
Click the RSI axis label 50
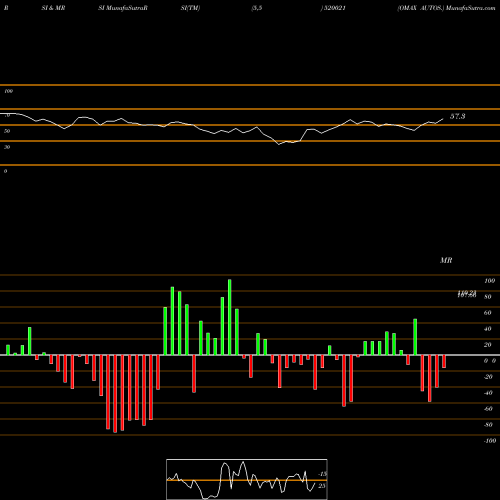[x=7, y=131]
